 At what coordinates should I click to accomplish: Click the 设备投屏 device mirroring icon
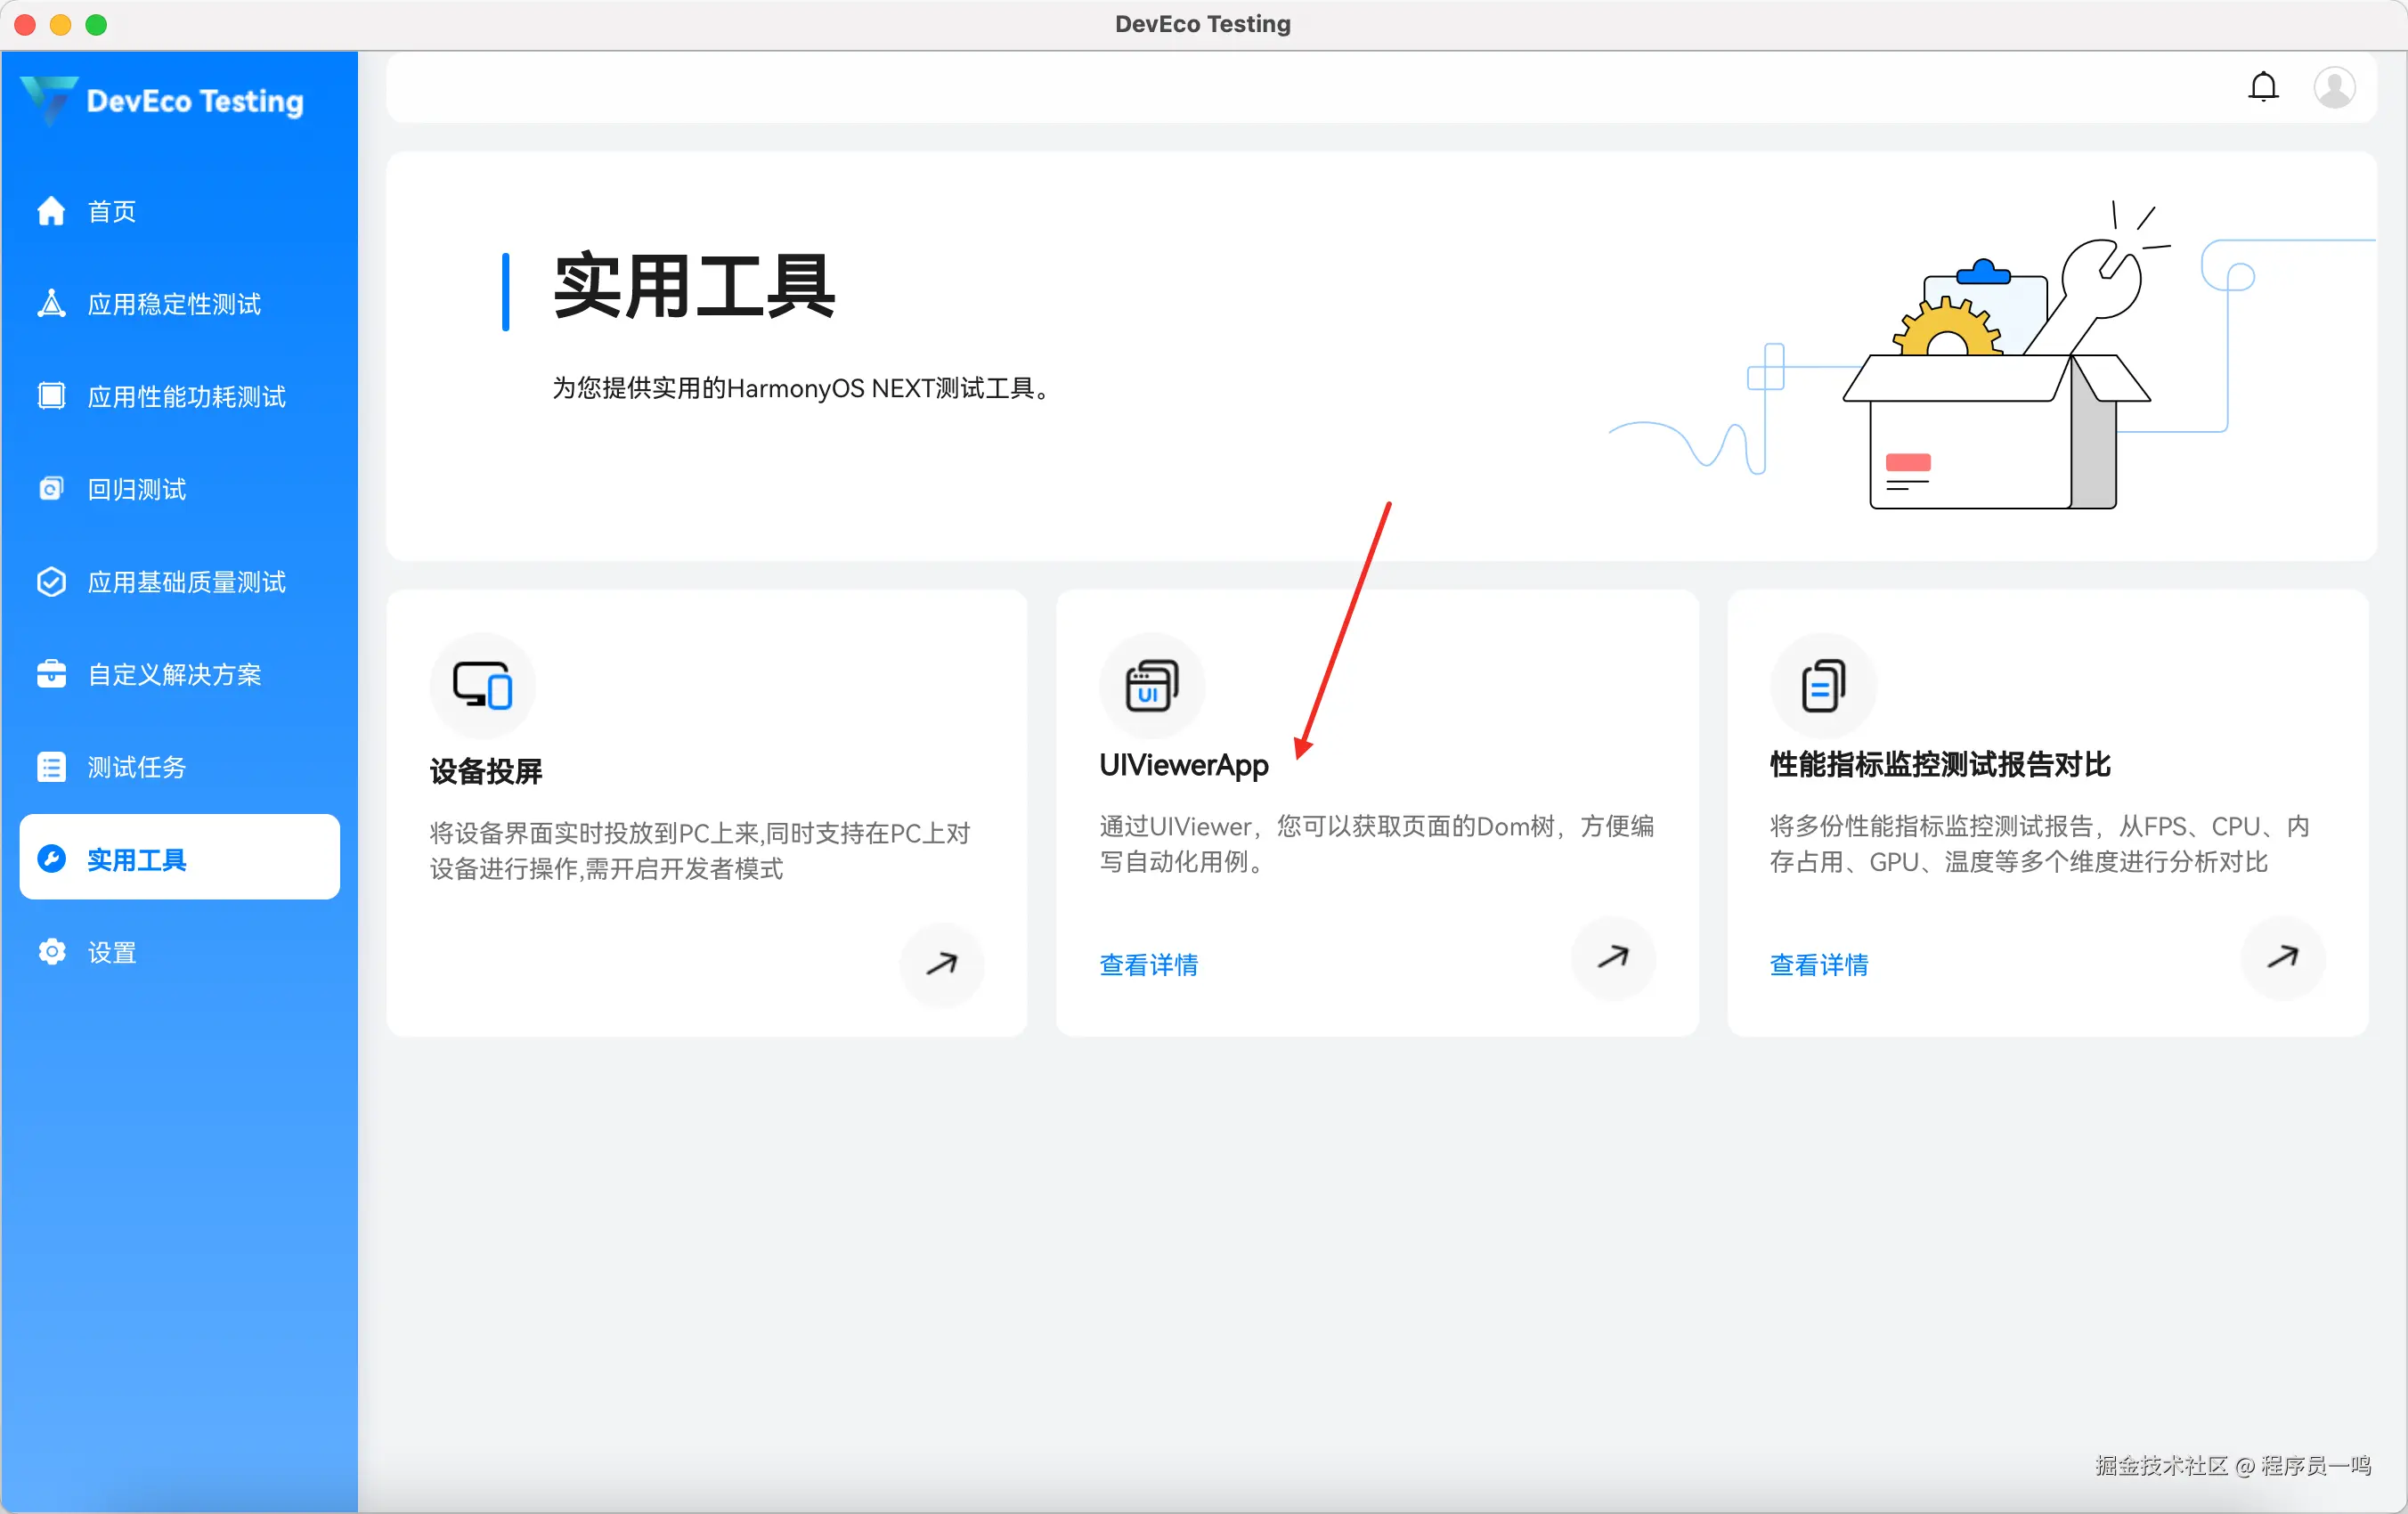tap(483, 685)
